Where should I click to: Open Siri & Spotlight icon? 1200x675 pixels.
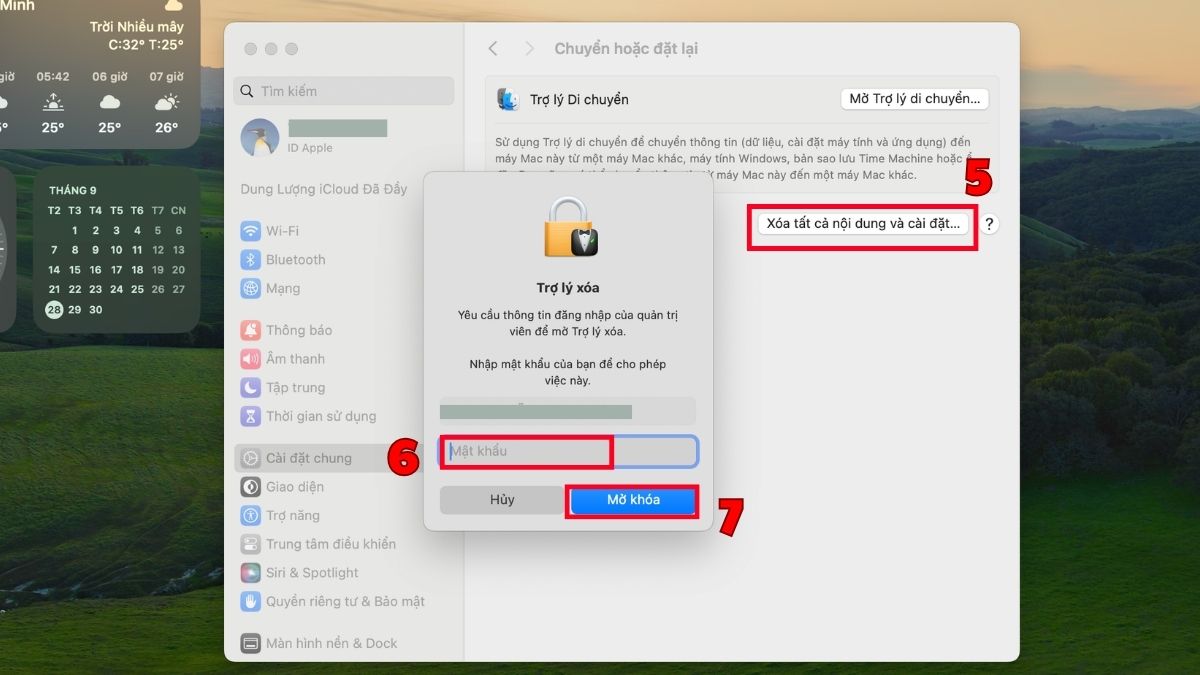pyautogui.click(x=250, y=573)
